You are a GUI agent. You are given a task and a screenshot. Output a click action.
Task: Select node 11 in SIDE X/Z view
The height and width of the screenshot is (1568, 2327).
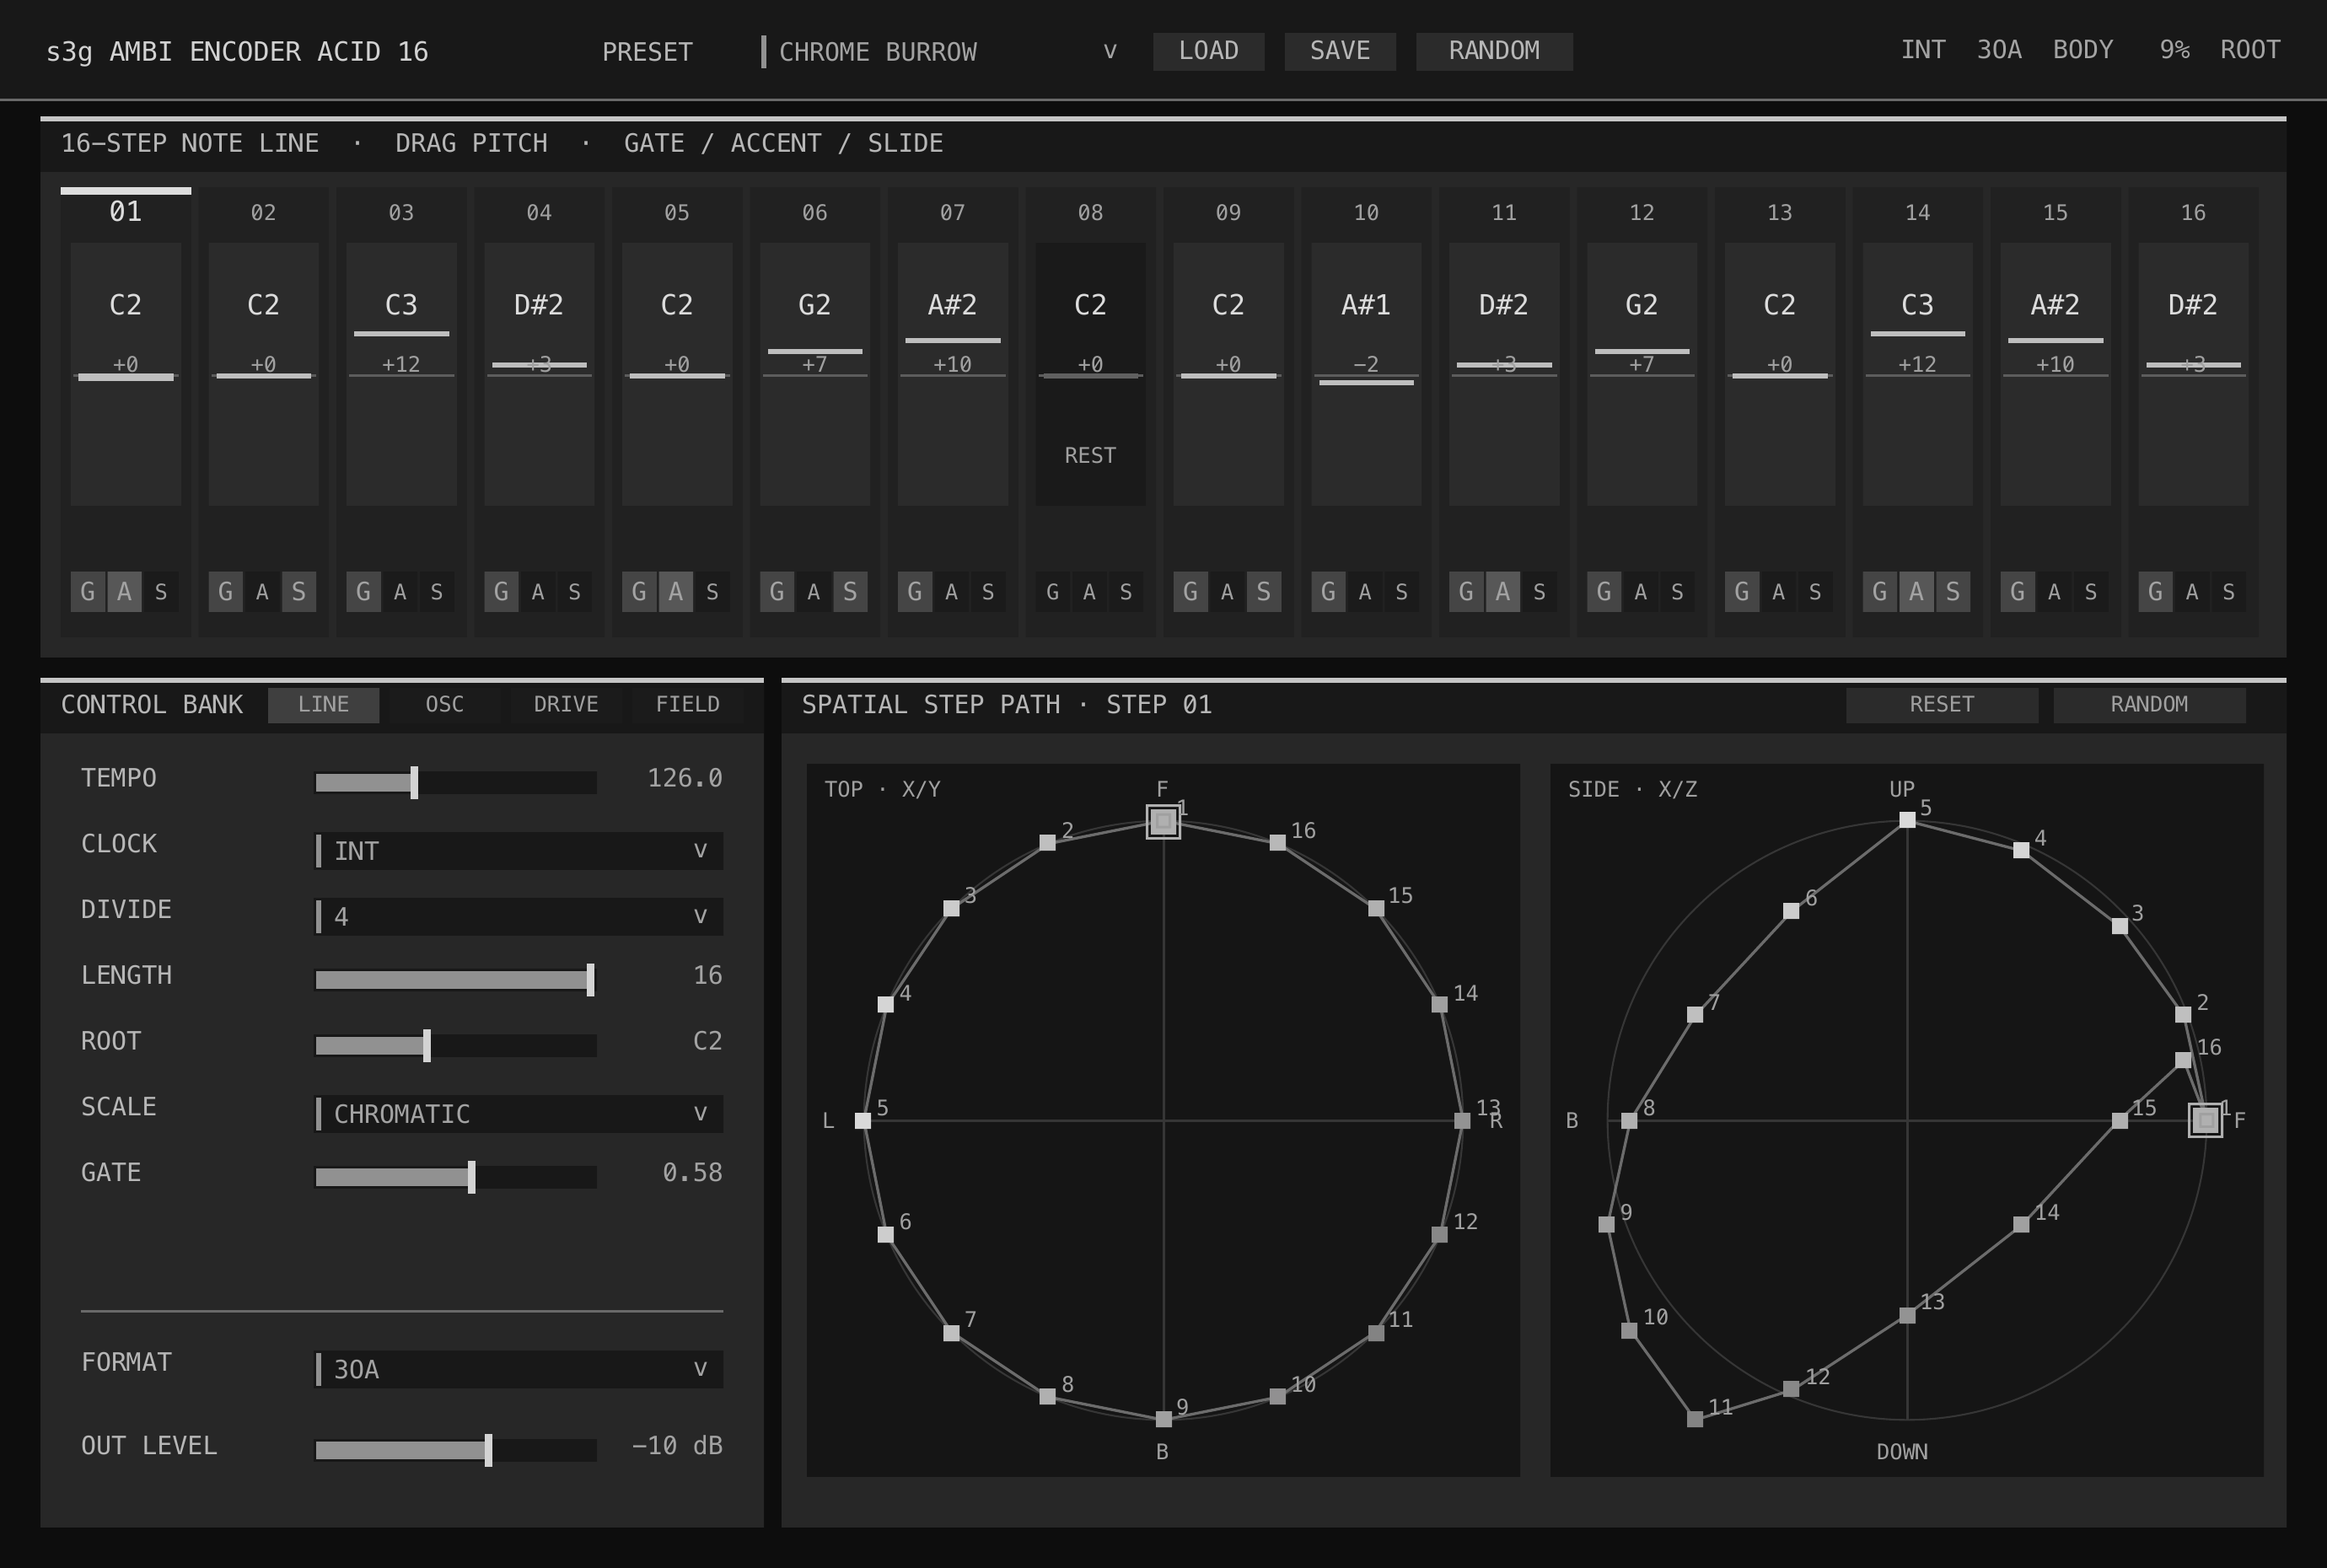pos(1695,1419)
